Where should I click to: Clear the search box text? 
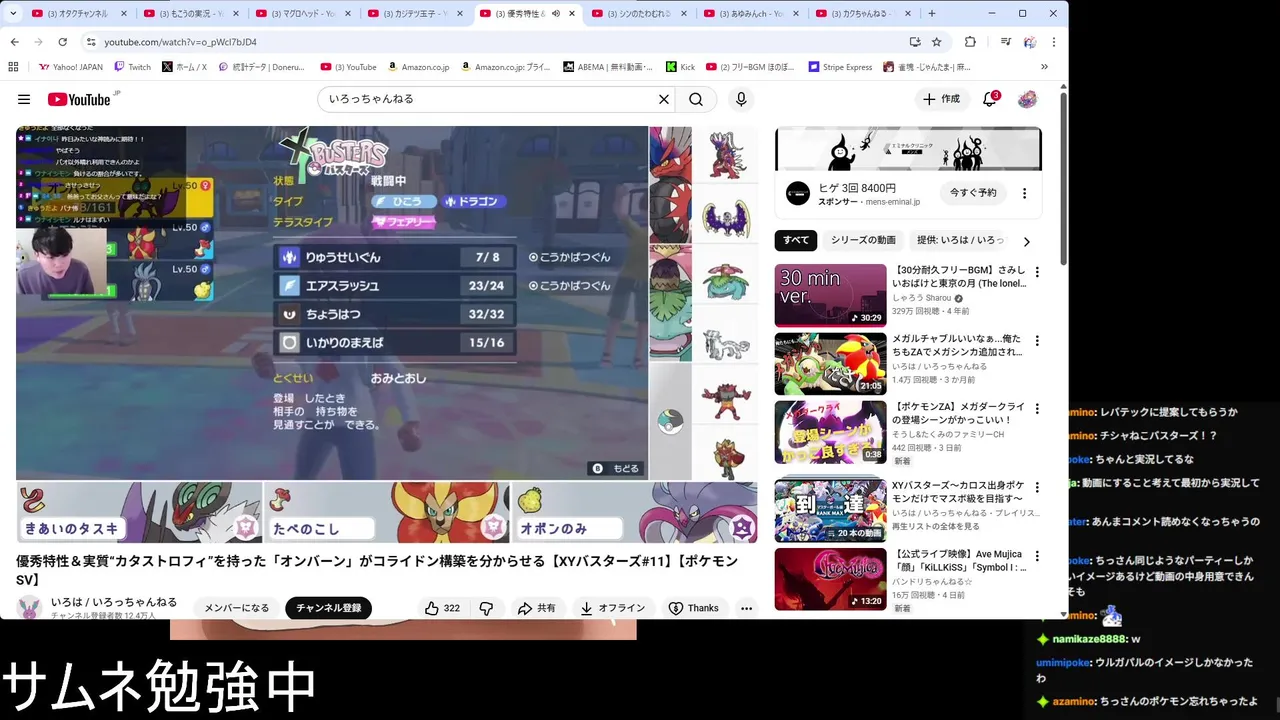(x=663, y=99)
